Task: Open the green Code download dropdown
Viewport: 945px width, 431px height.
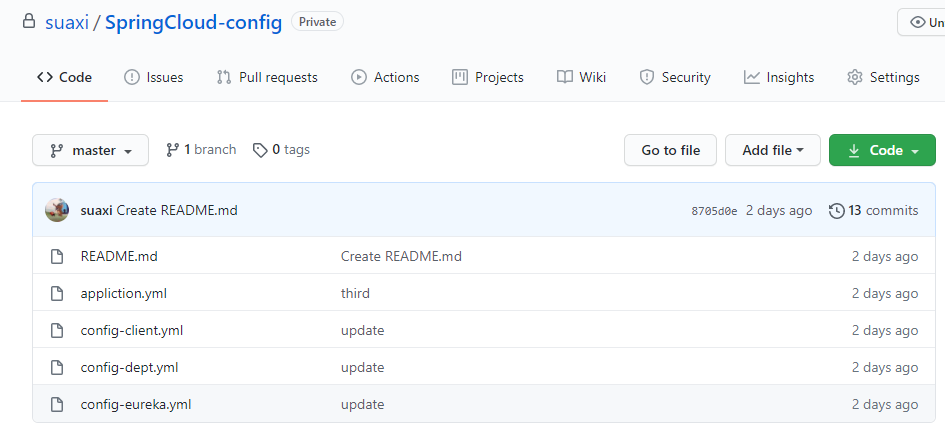Action: point(882,150)
